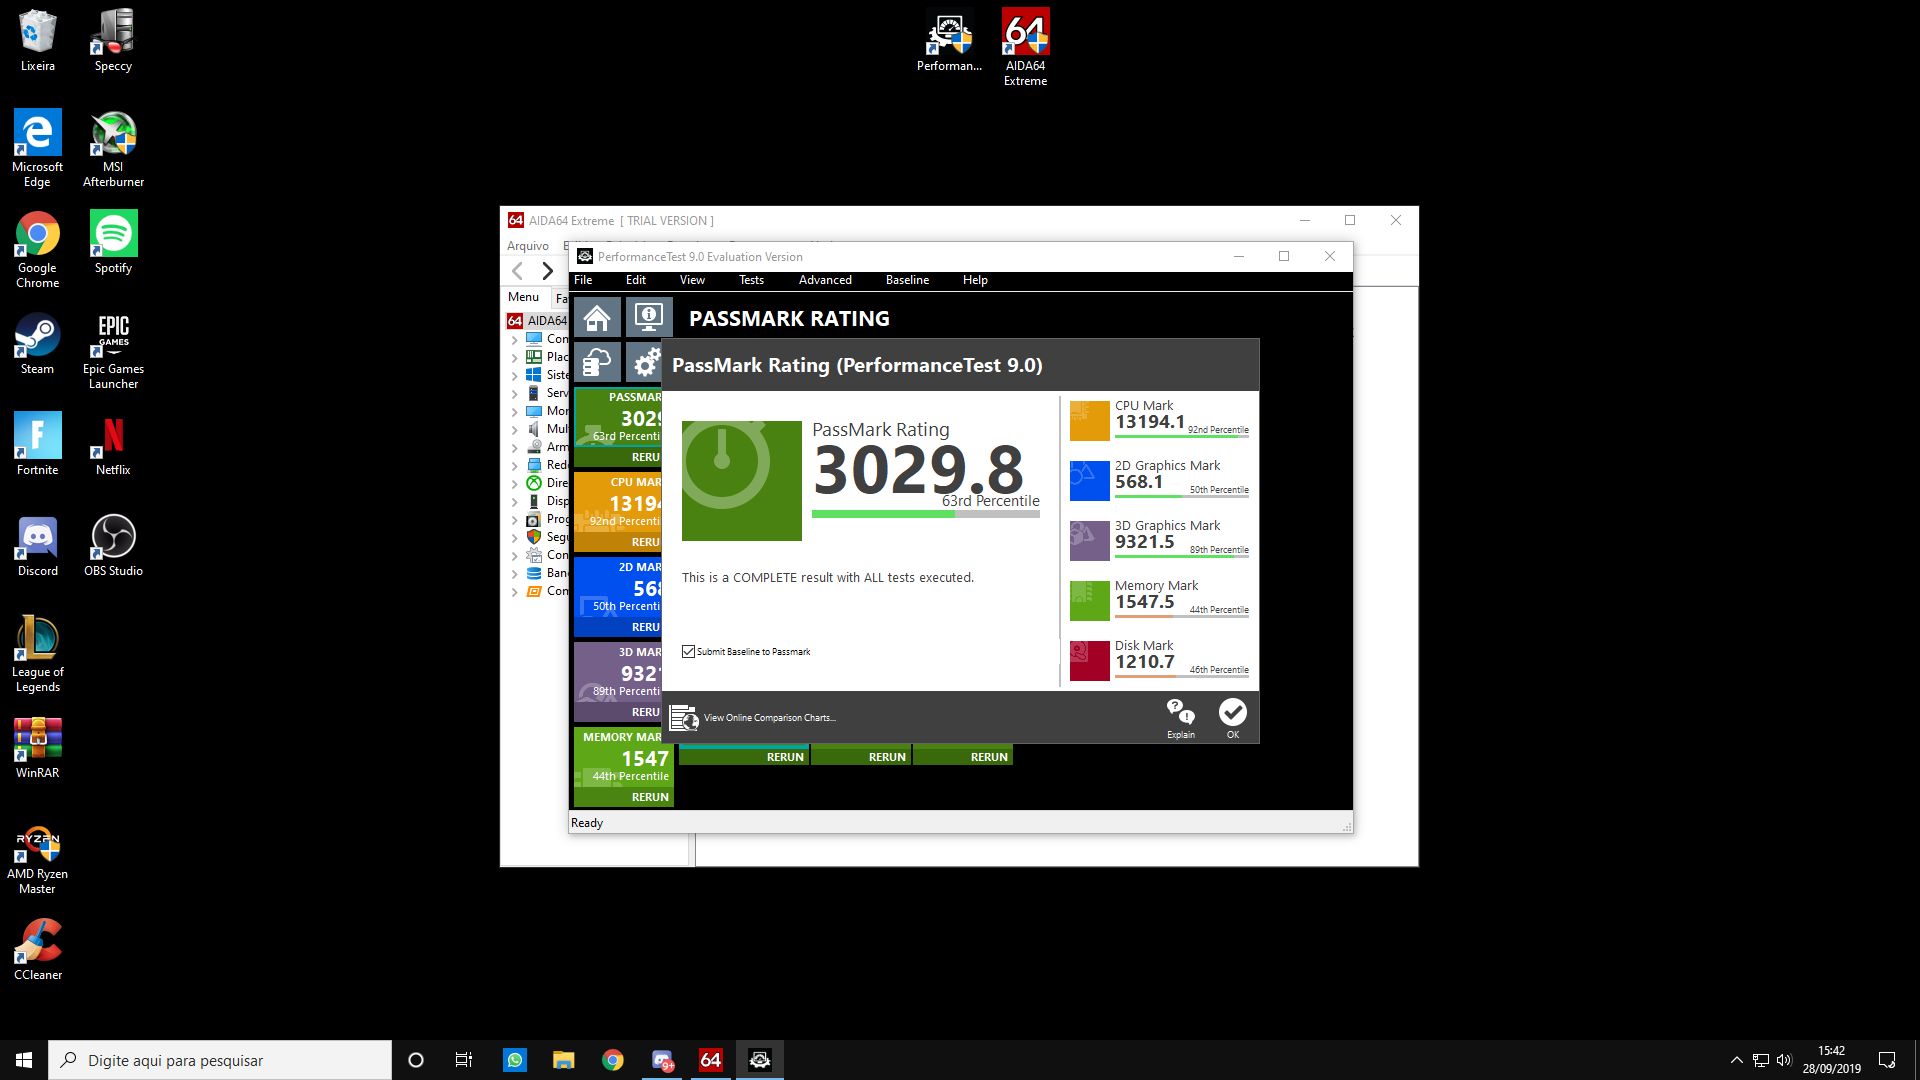
Task: Open the Edit menu in PerformanceTest
Action: (x=636, y=280)
